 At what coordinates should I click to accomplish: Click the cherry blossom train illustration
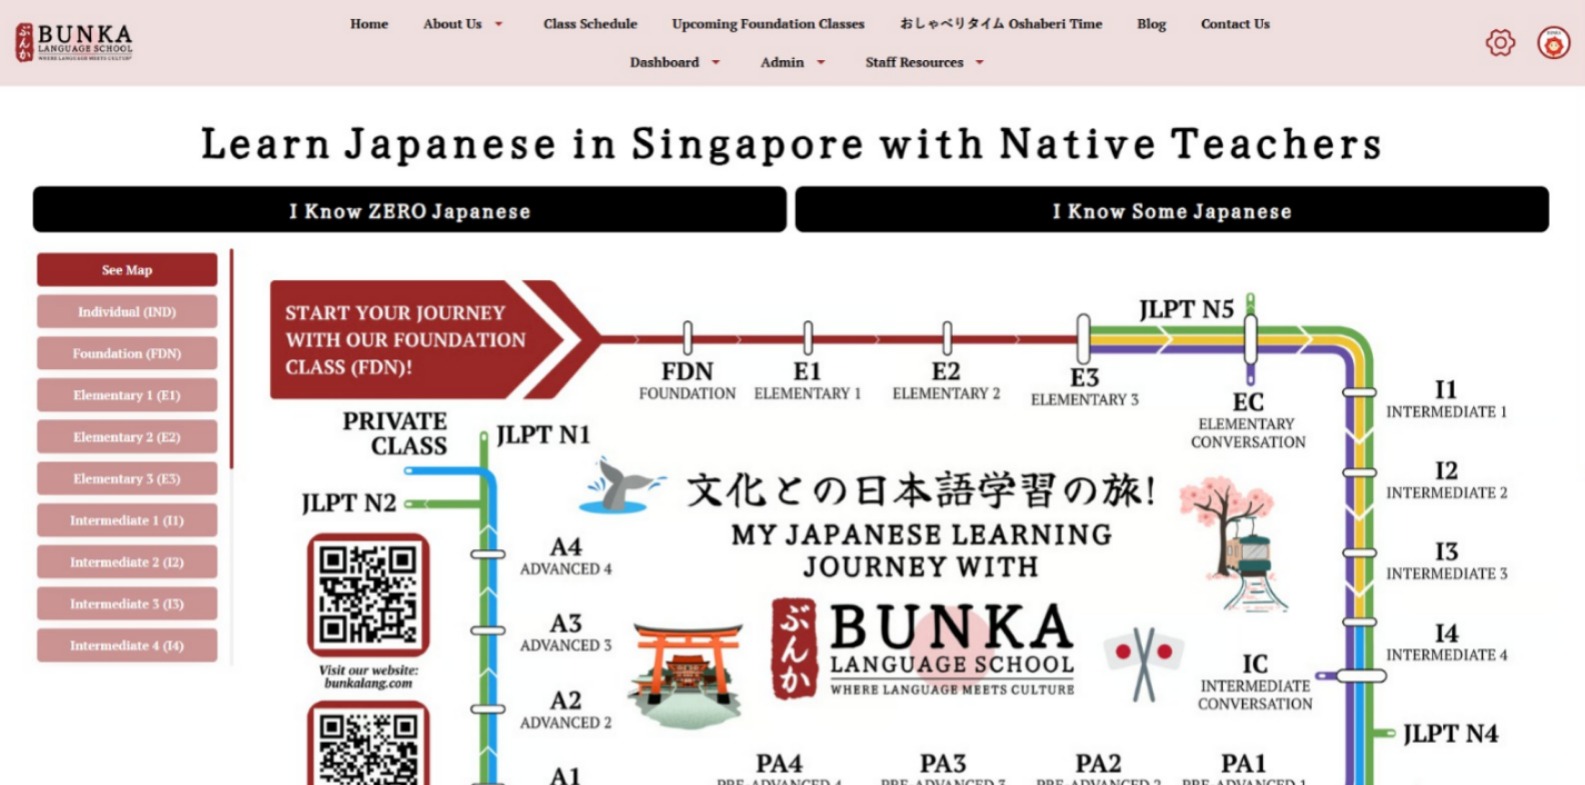[x=1236, y=543]
